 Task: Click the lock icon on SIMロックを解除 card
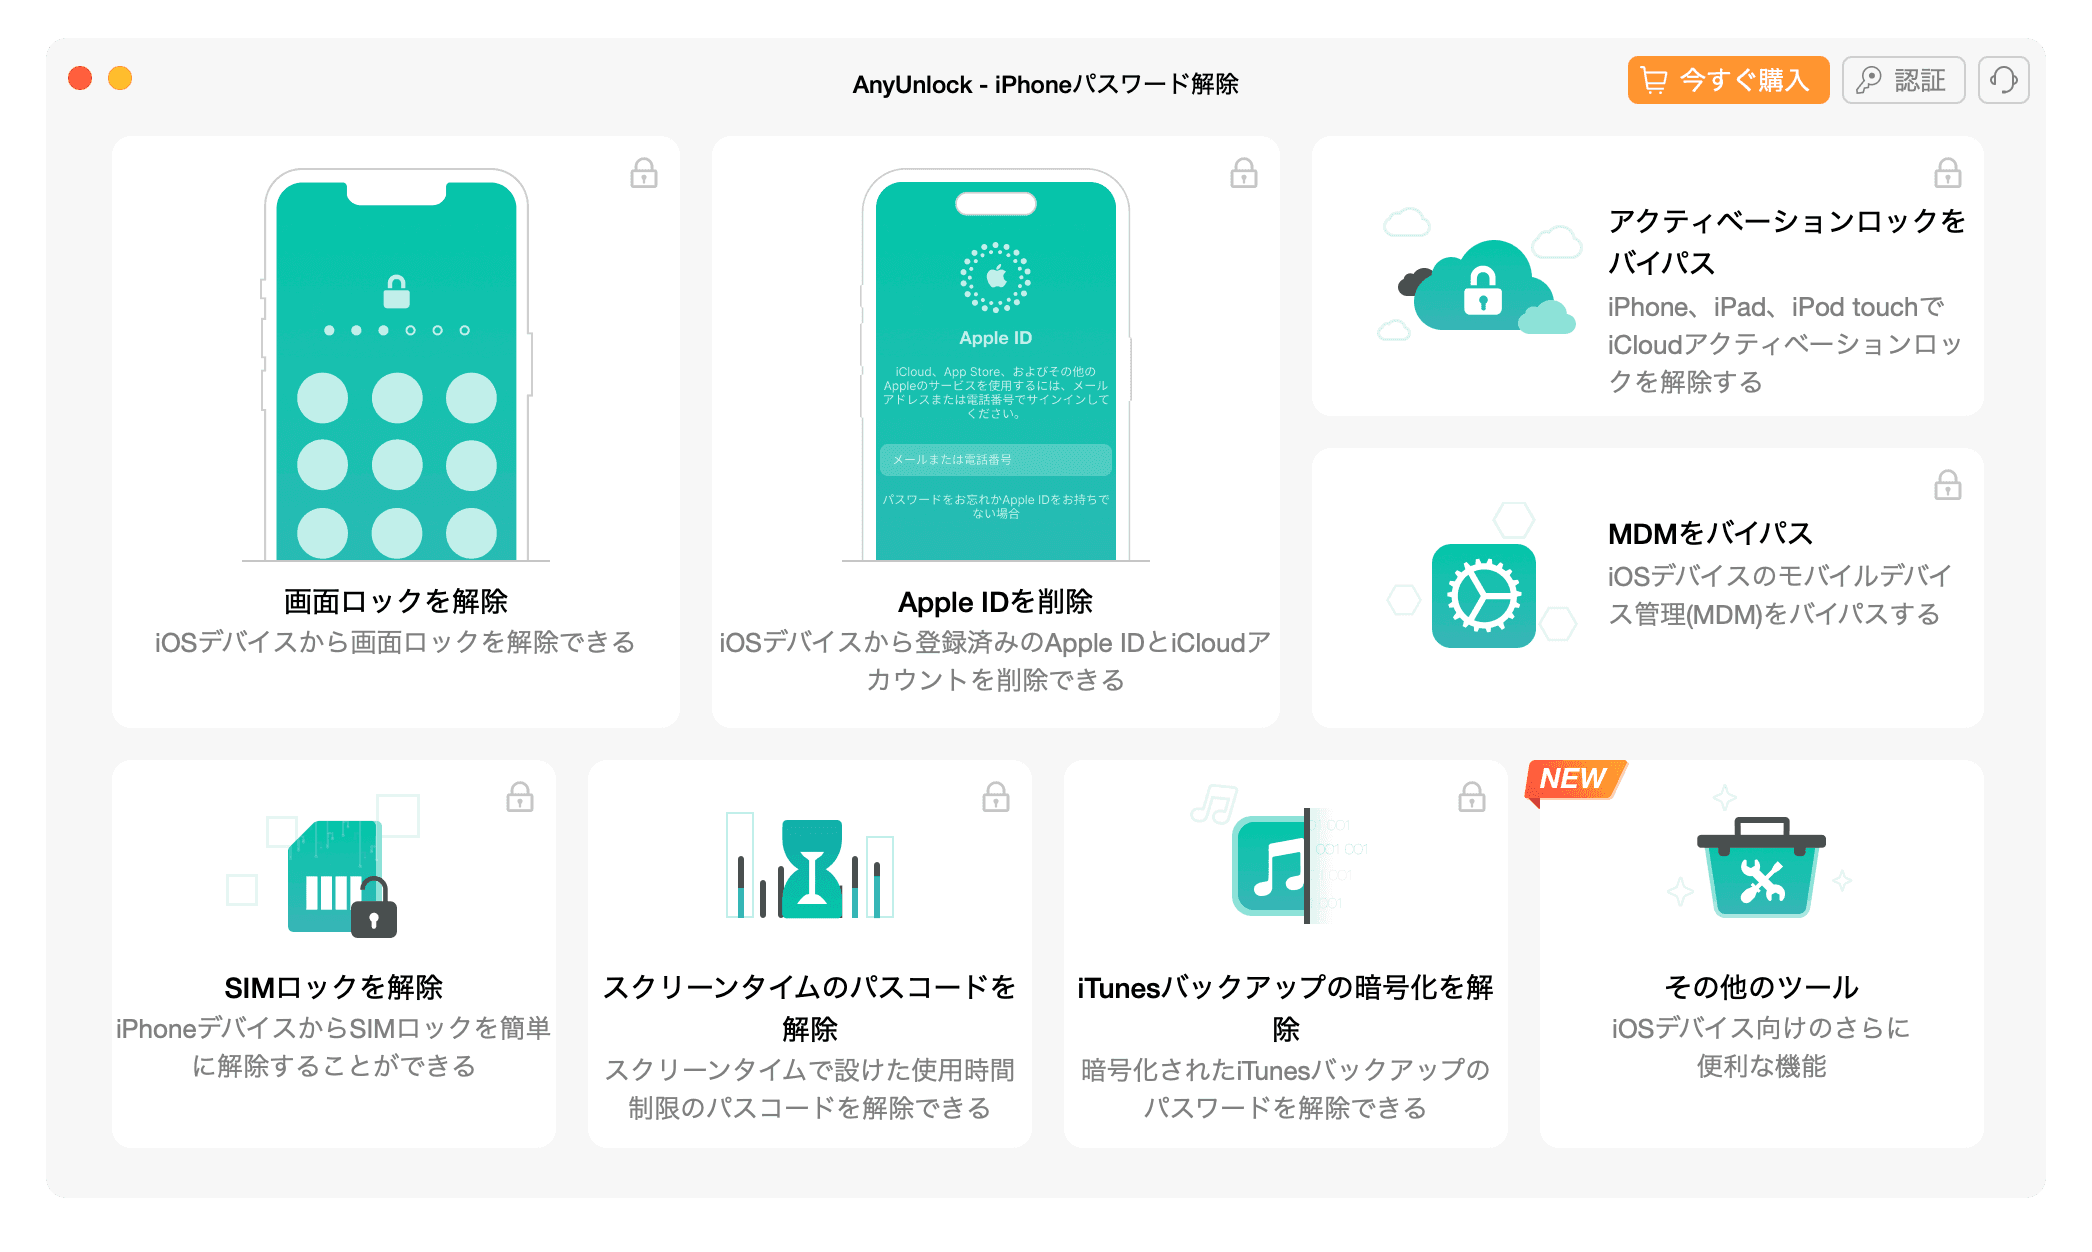click(x=520, y=797)
